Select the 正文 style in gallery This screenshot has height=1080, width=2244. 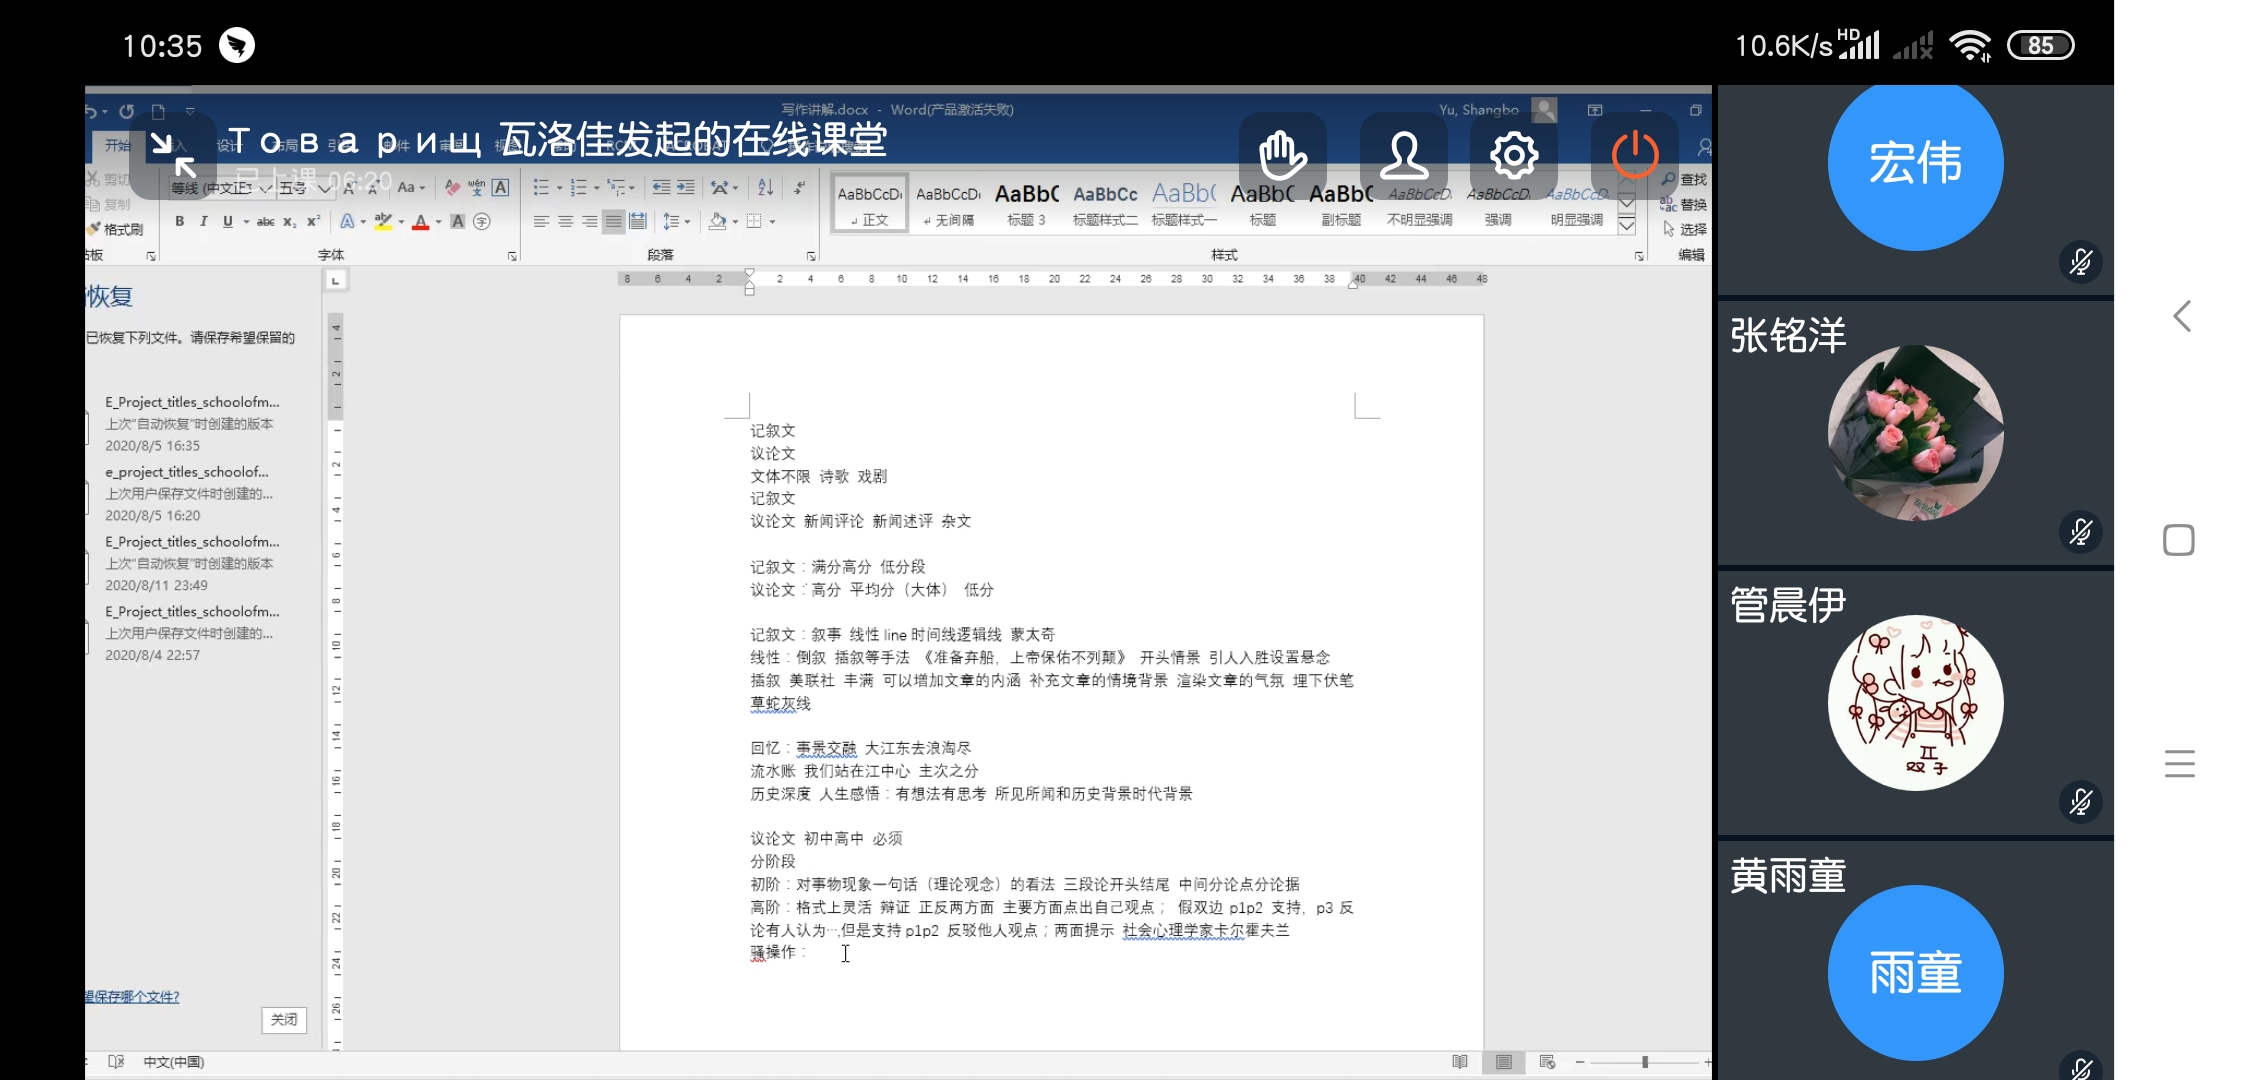pos(870,203)
